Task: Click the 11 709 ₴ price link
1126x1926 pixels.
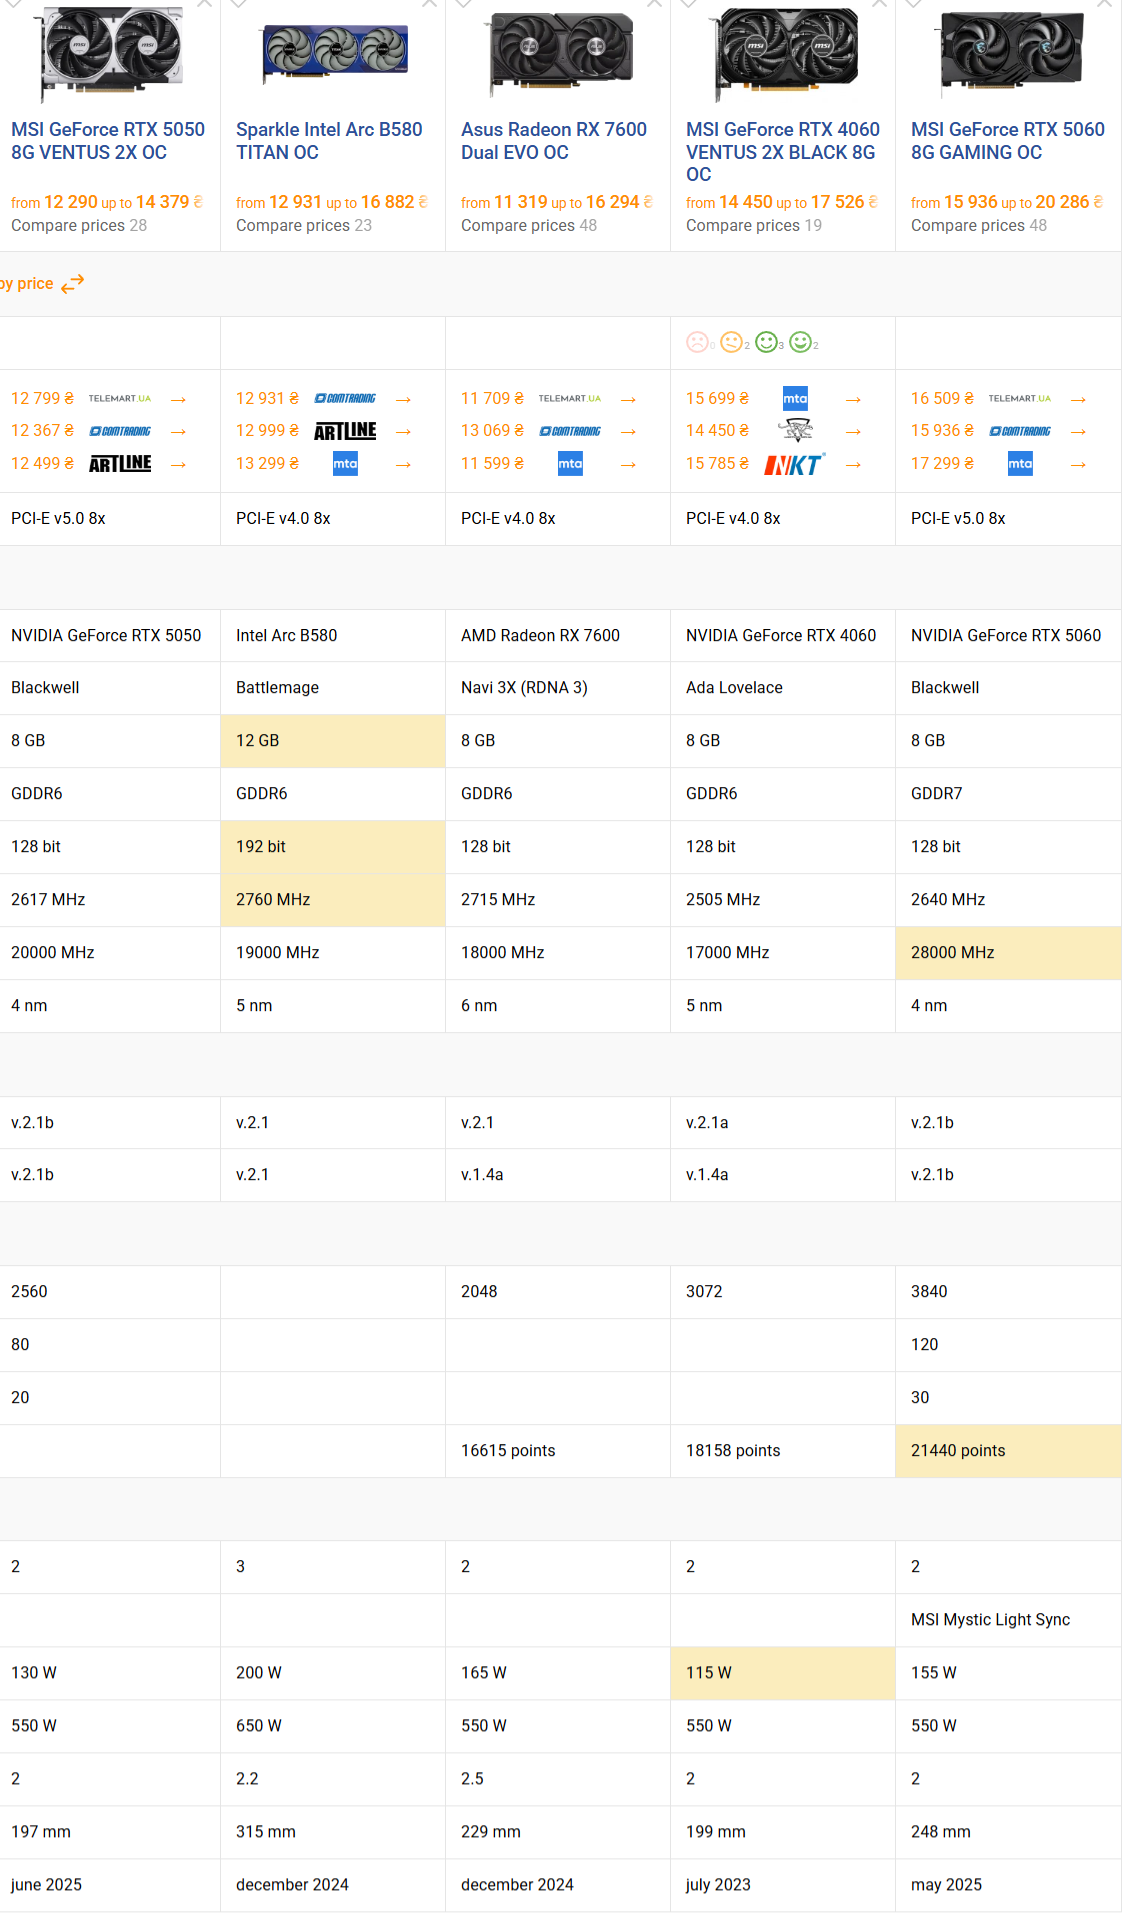Action: [492, 399]
